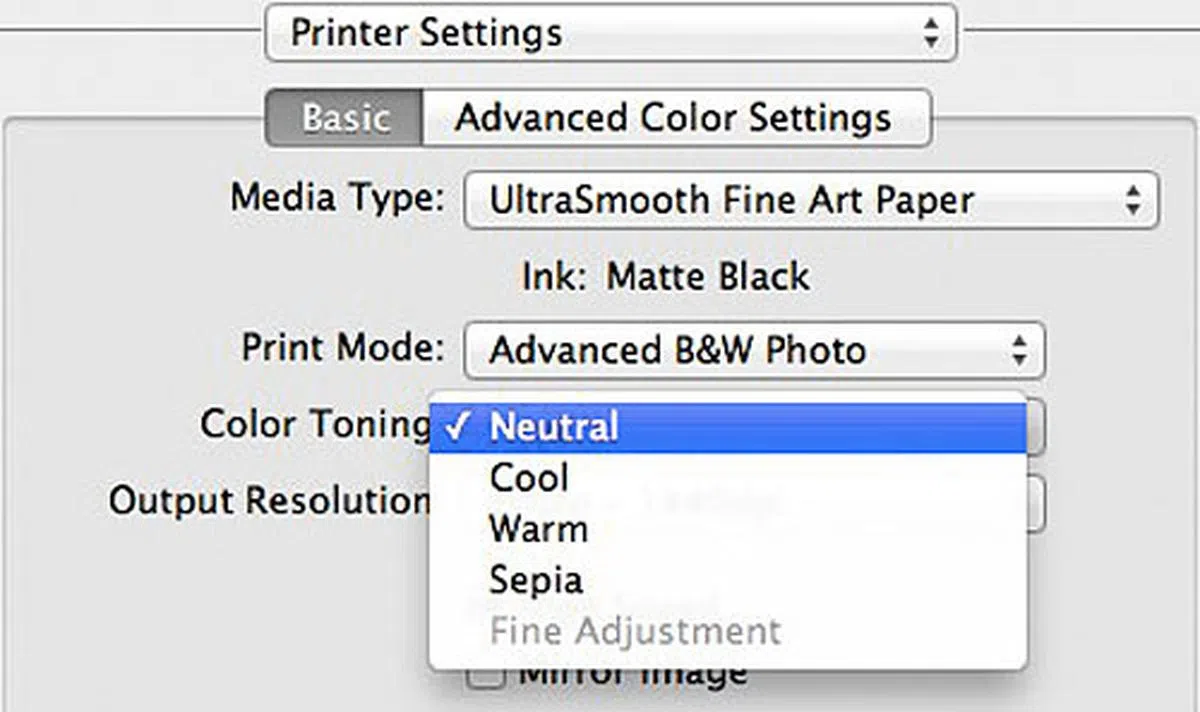Click the Media Type label

(337, 197)
